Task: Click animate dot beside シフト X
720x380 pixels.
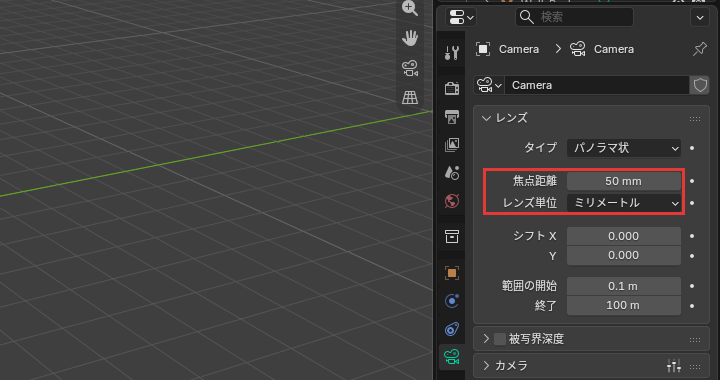Action: pyautogui.click(x=692, y=236)
